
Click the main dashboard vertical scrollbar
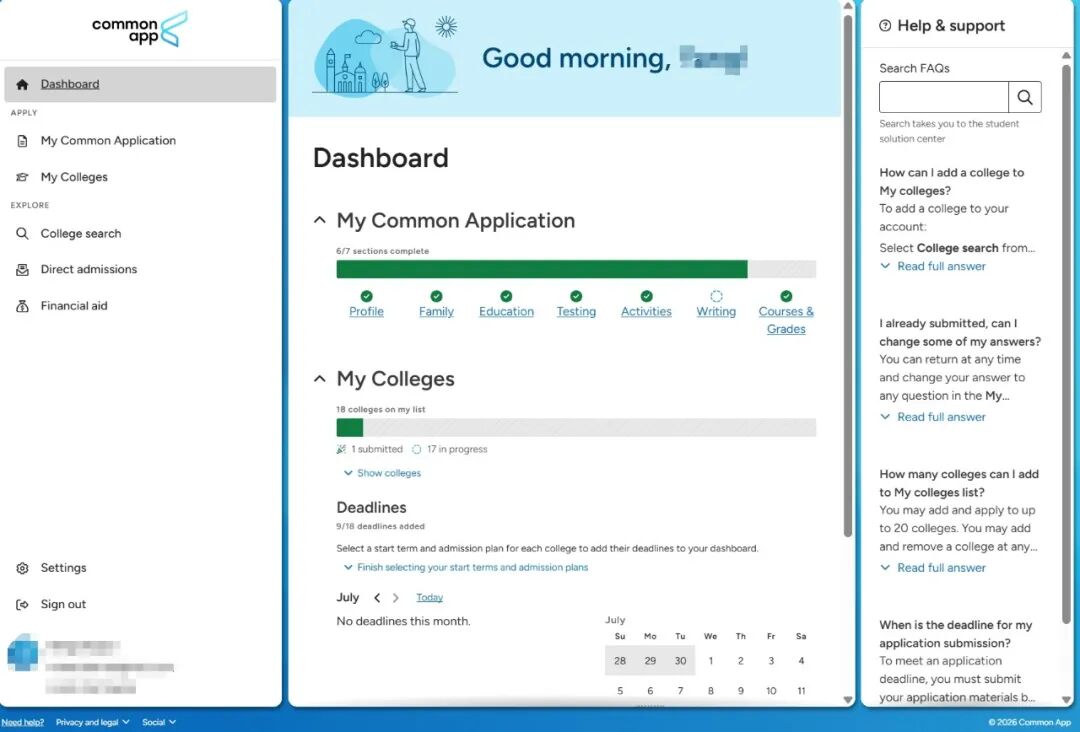(x=848, y=275)
